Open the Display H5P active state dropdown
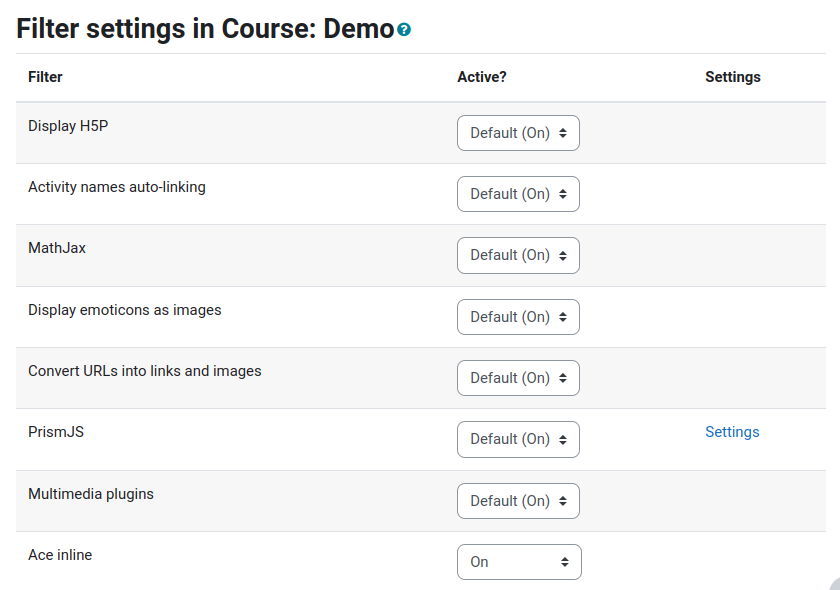This screenshot has width=840, height=590. [518, 132]
